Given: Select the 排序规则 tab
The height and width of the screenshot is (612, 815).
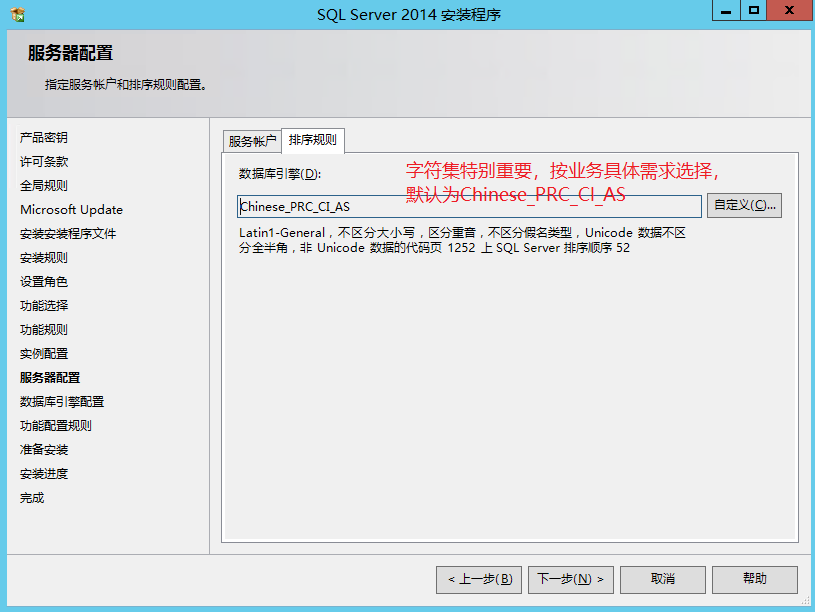Looking at the screenshot, I should [x=313, y=140].
